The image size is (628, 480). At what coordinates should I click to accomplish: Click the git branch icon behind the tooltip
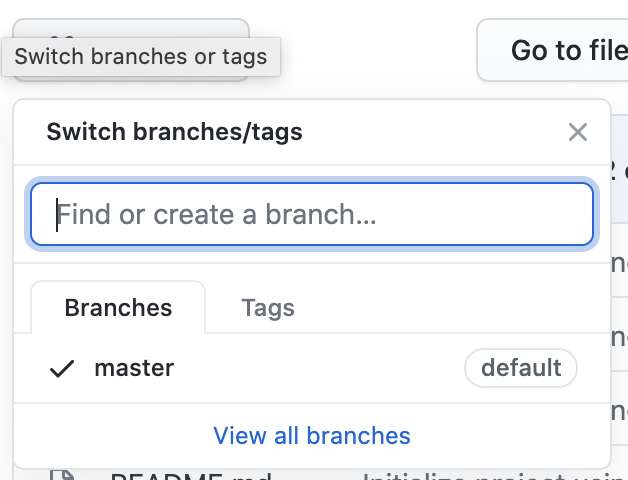pos(63,36)
